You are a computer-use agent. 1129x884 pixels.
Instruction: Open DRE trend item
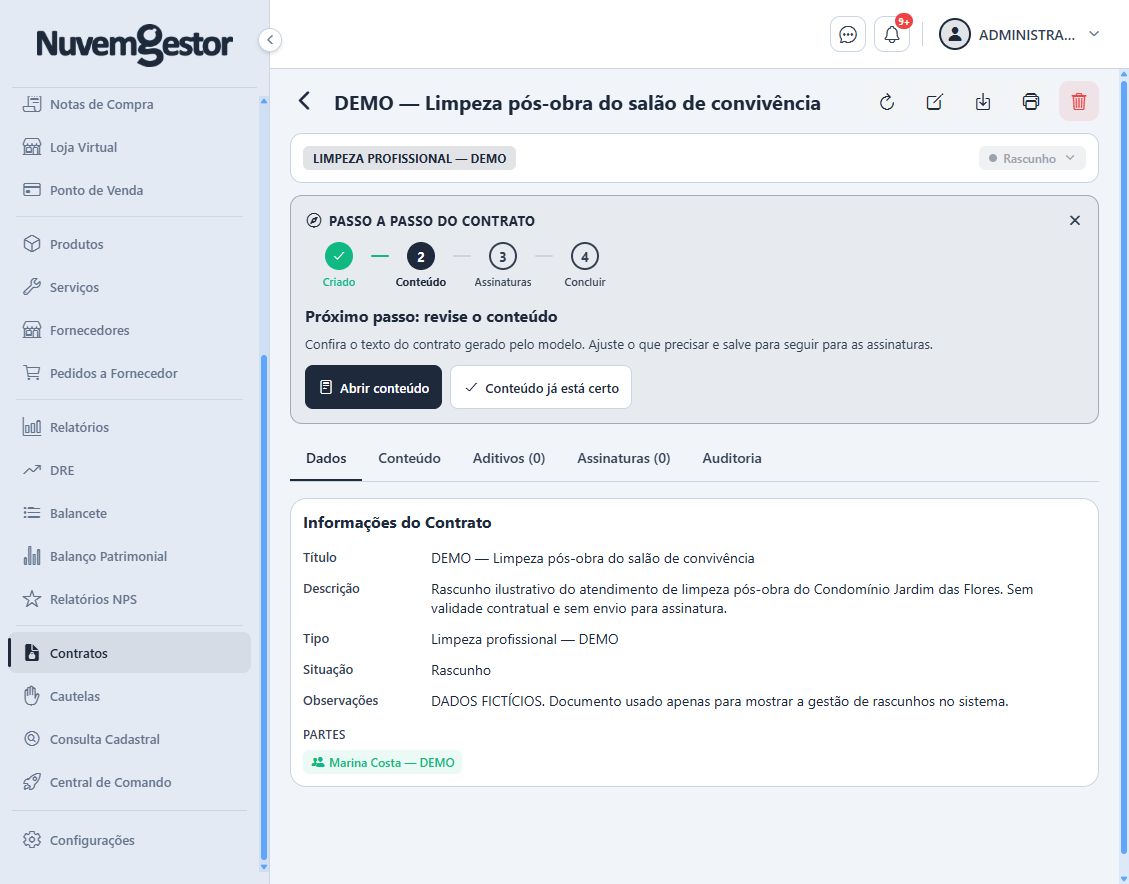click(x=130, y=470)
